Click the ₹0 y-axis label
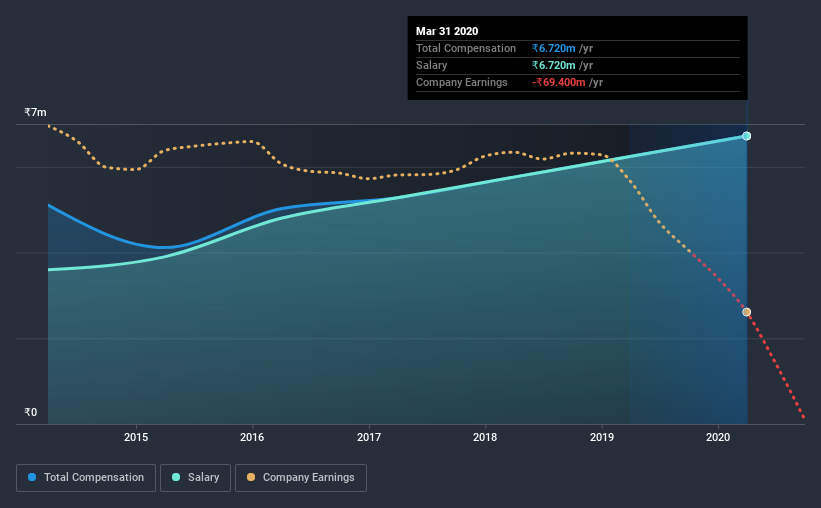 (31, 412)
